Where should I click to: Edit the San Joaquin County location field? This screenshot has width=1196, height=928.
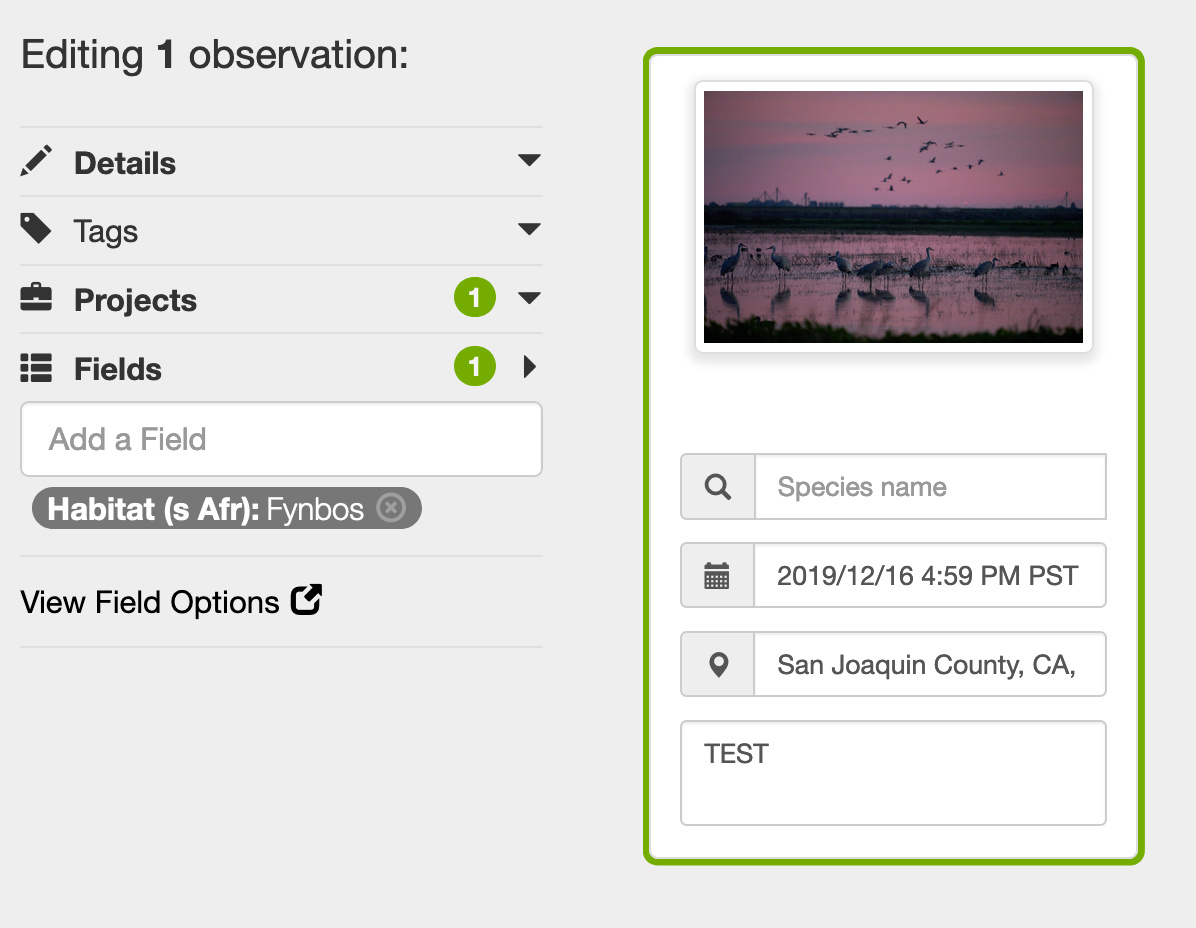pos(930,664)
